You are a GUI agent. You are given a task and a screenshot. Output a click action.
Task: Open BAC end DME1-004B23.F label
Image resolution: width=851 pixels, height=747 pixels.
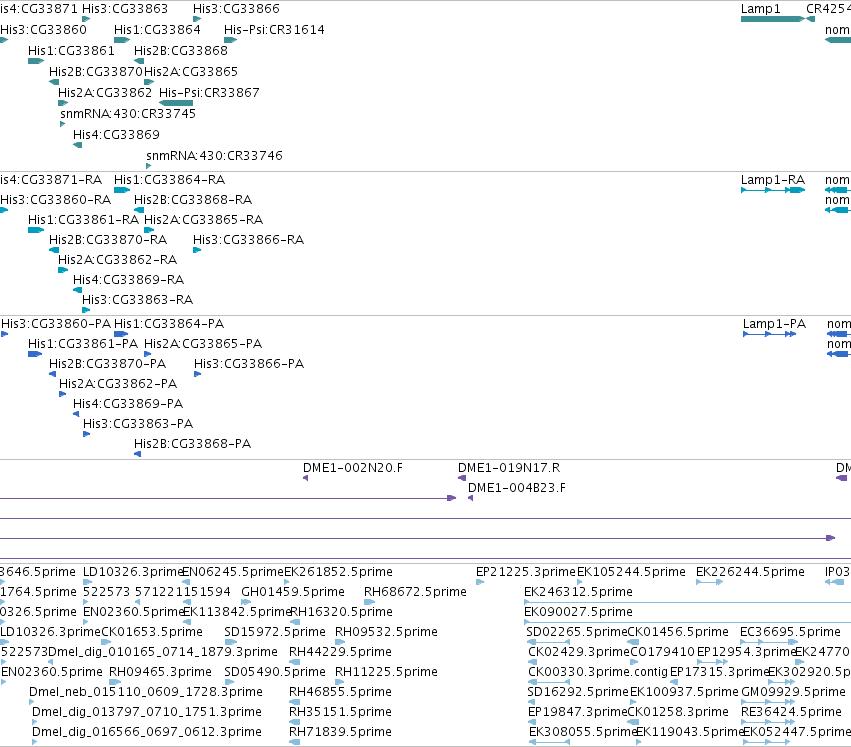pyautogui.click(x=517, y=489)
